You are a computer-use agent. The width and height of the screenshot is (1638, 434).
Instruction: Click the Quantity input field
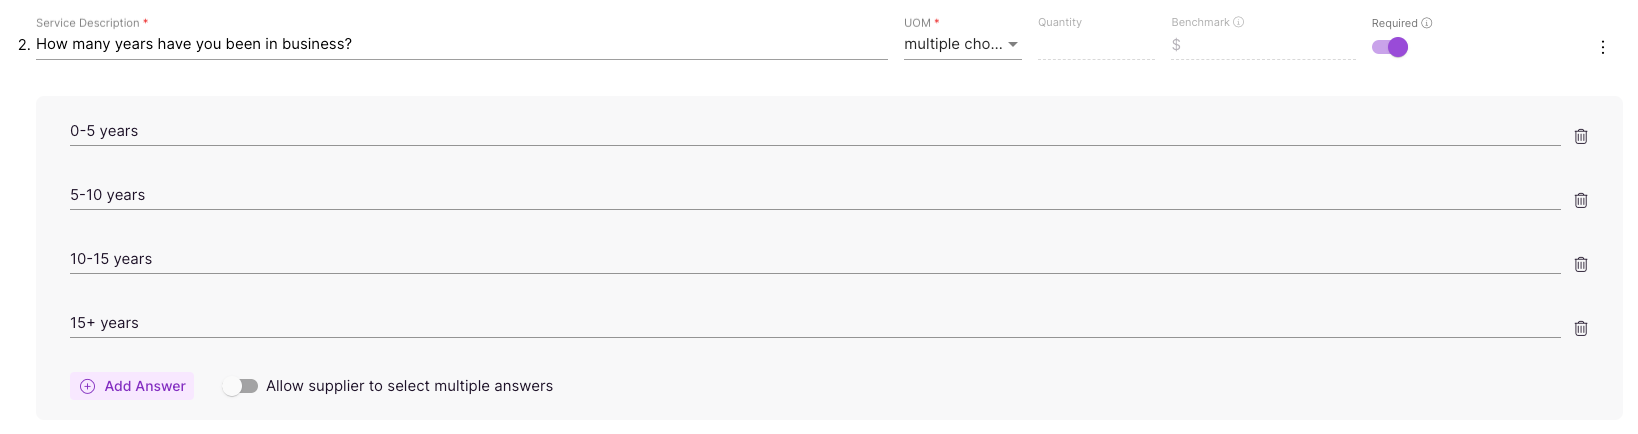point(1096,45)
